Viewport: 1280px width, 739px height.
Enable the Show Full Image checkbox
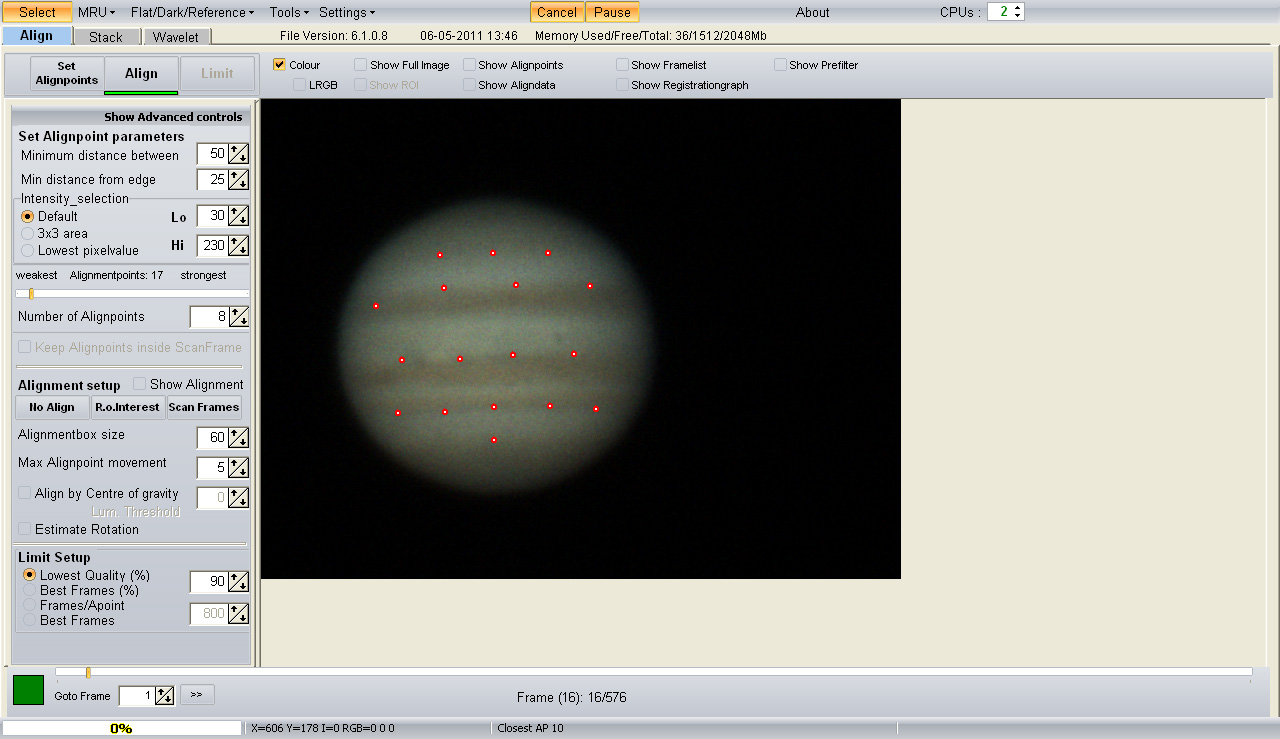(361, 65)
